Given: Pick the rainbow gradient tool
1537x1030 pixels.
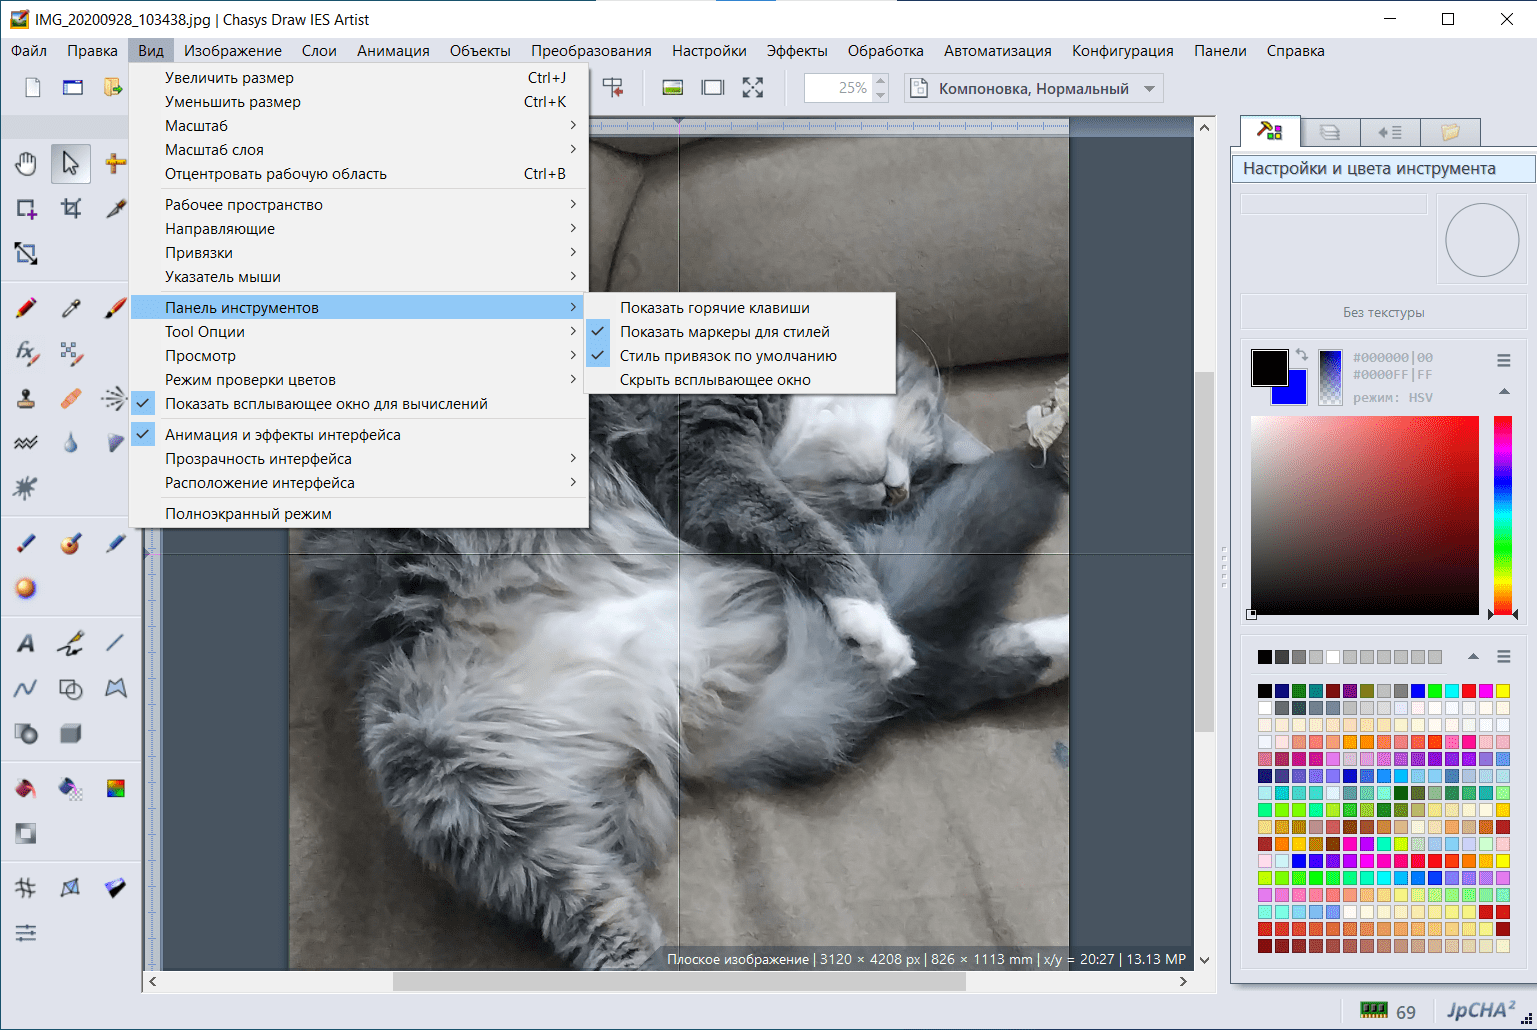Looking at the screenshot, I should [x=115, y=788].
